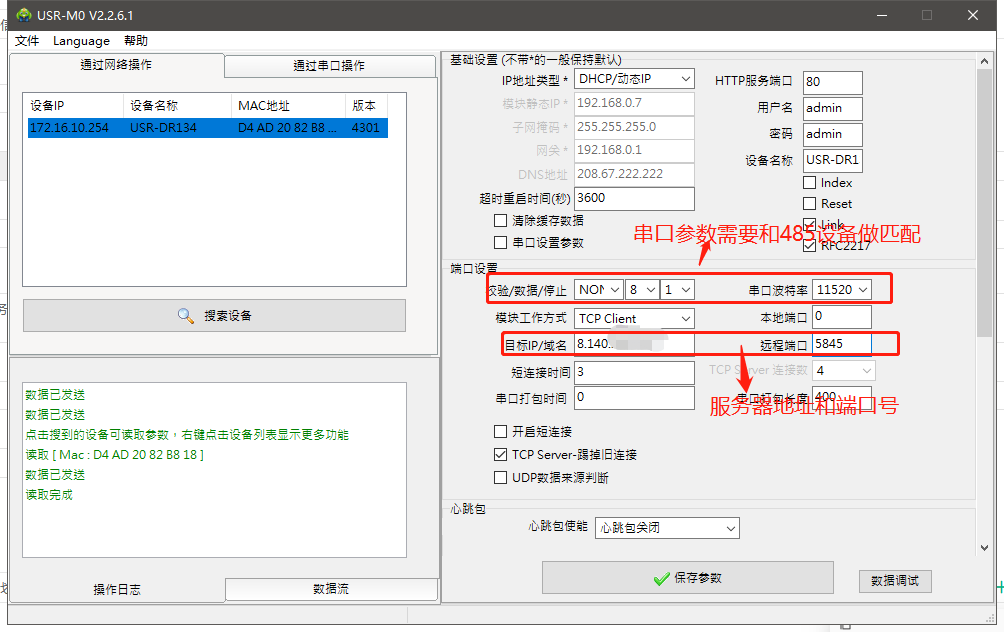Viewport: 1004px width, 632px height.
Task: Open the data bits 8 dropdown
Action: (x=642, y=290)
